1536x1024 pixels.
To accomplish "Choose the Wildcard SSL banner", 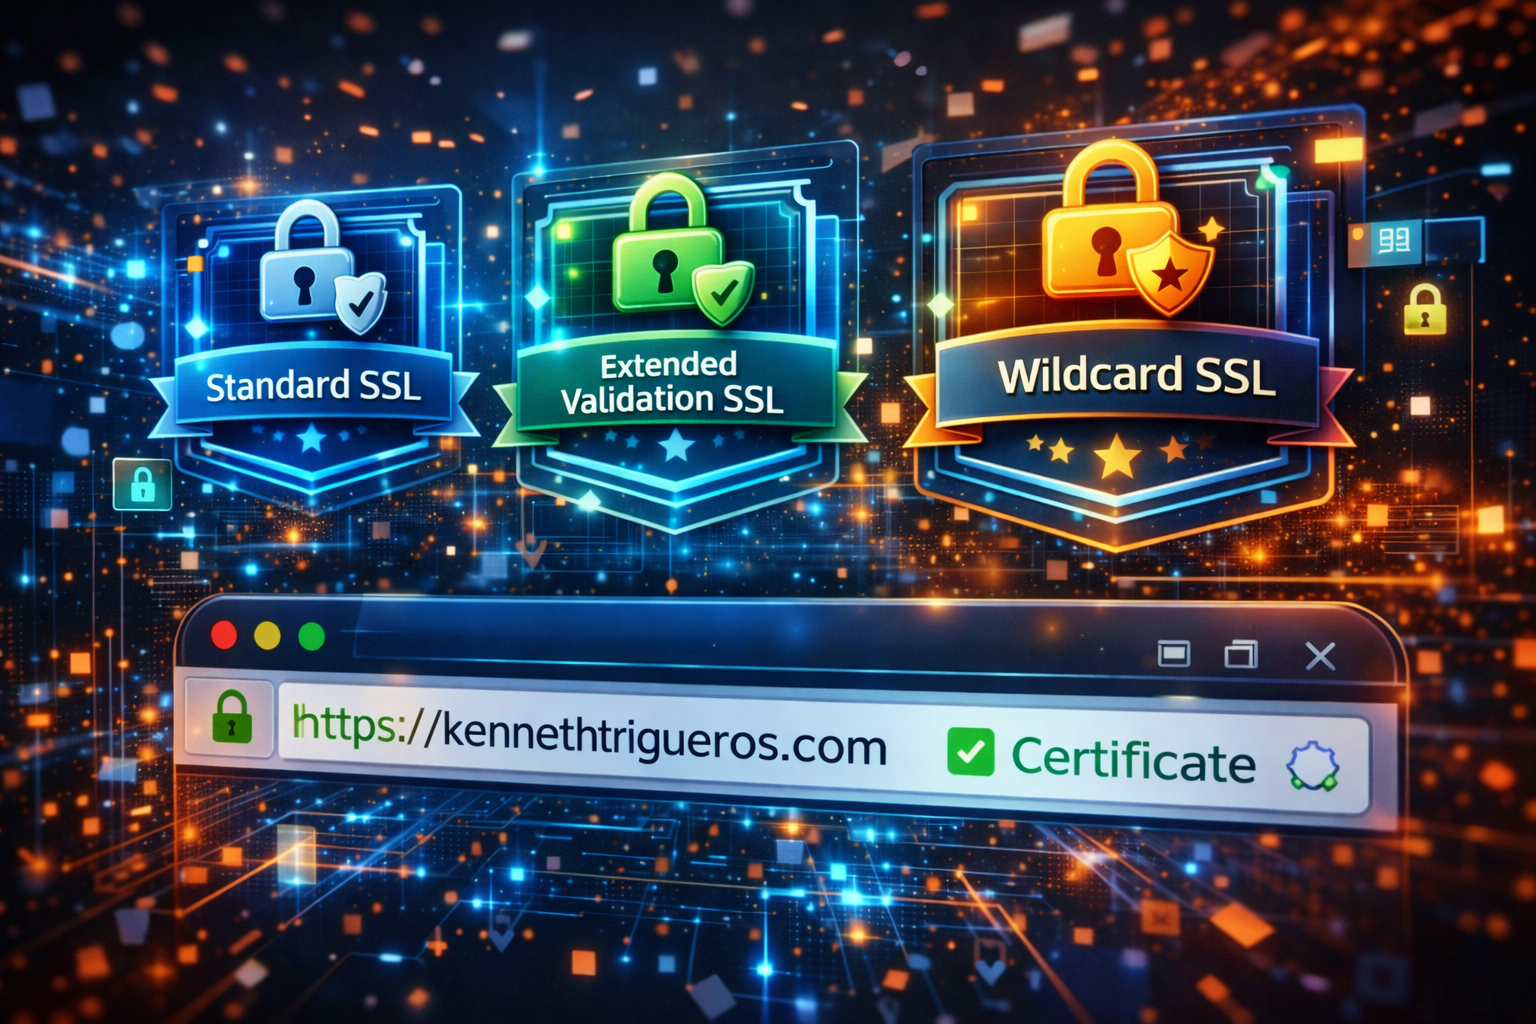I will point(1136,377).
